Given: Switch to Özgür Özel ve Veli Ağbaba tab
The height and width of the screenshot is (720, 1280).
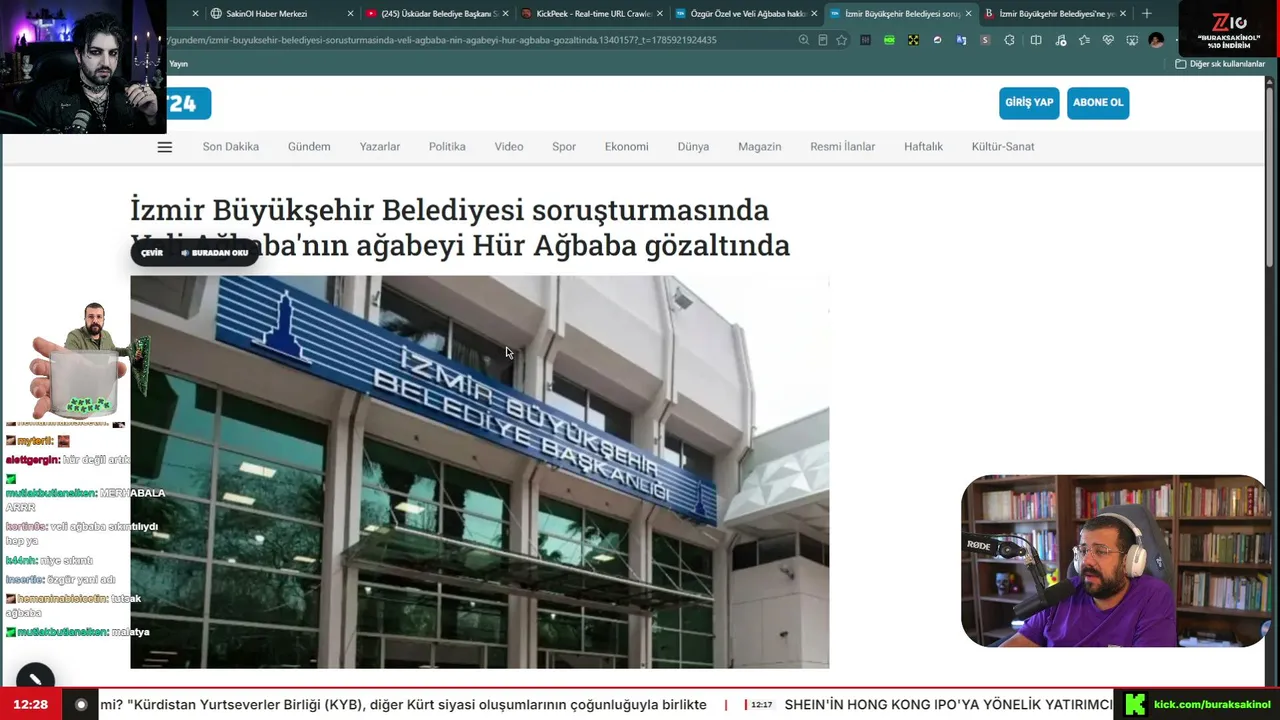Looking at the screenshot, I should pos(747,14).
